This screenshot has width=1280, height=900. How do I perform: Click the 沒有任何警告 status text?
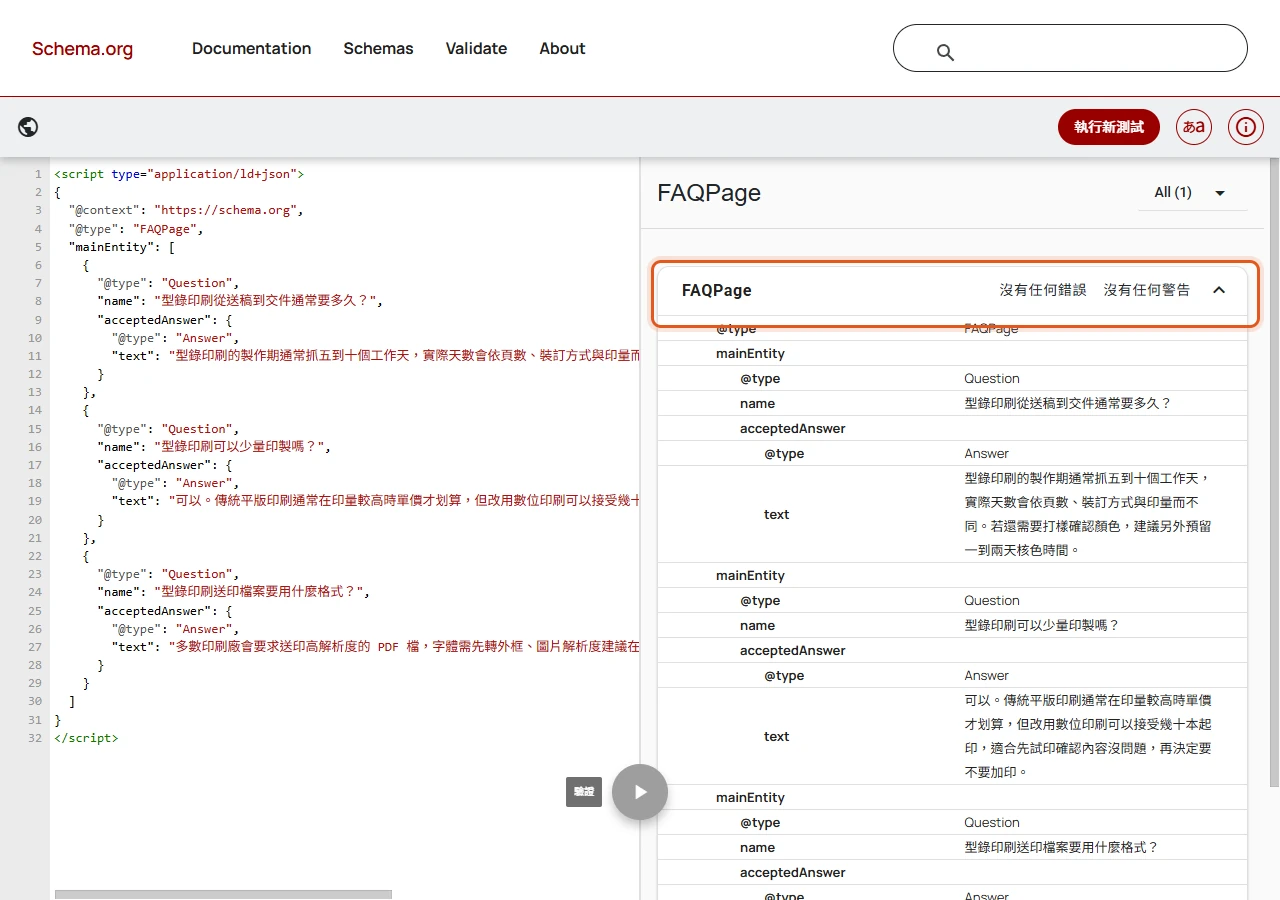[1147, 290]
